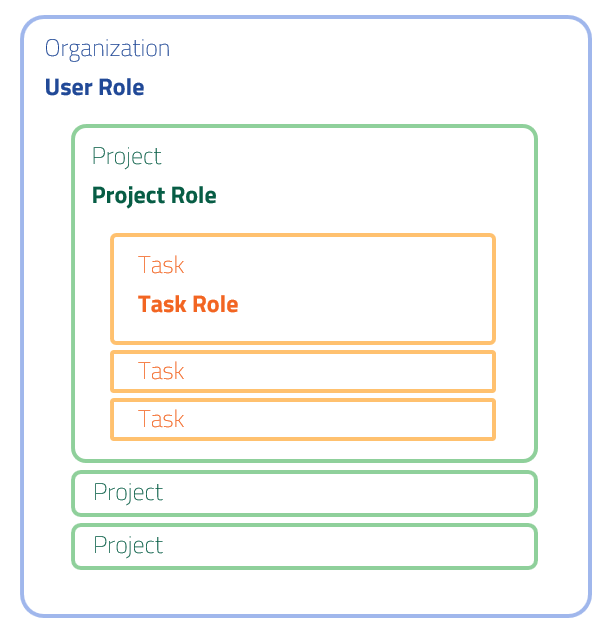Click the "Organization" label at the top
Viewport: 615px width, 638px height.
tap(107, 48)
